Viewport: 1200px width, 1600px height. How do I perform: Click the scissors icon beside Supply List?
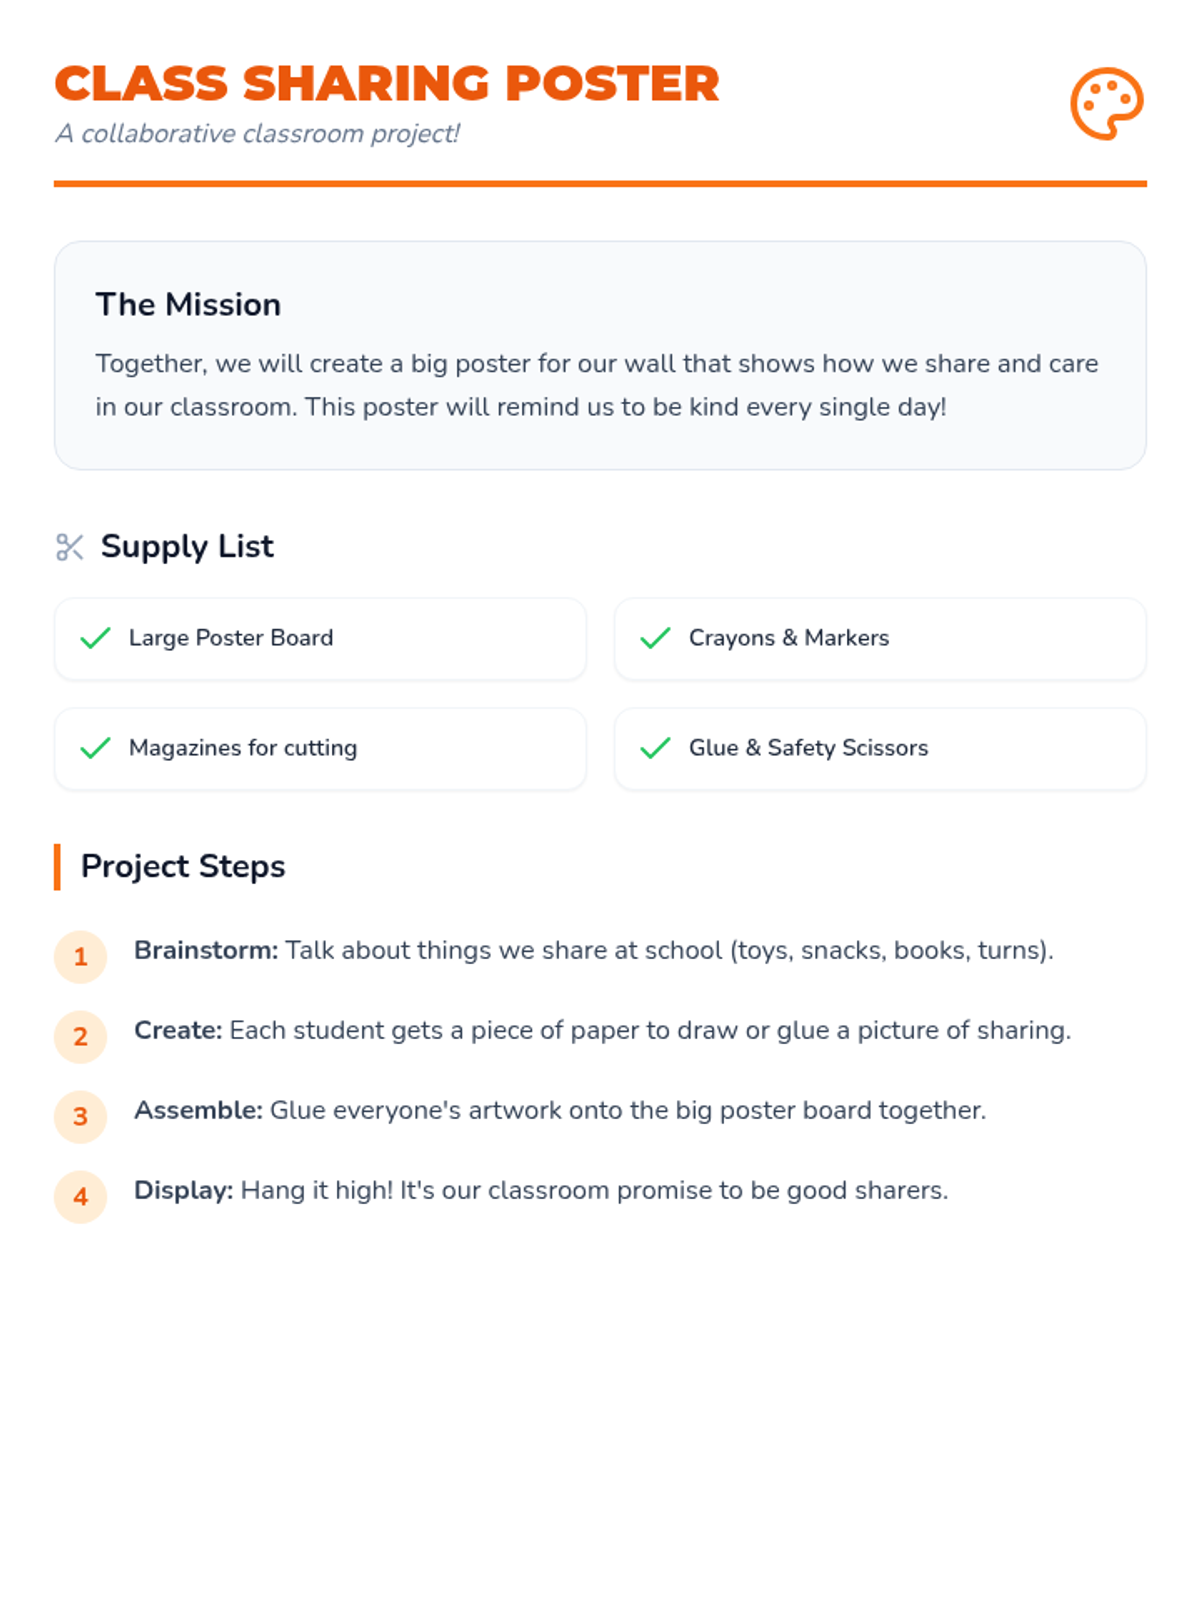(x=70, y=547)
